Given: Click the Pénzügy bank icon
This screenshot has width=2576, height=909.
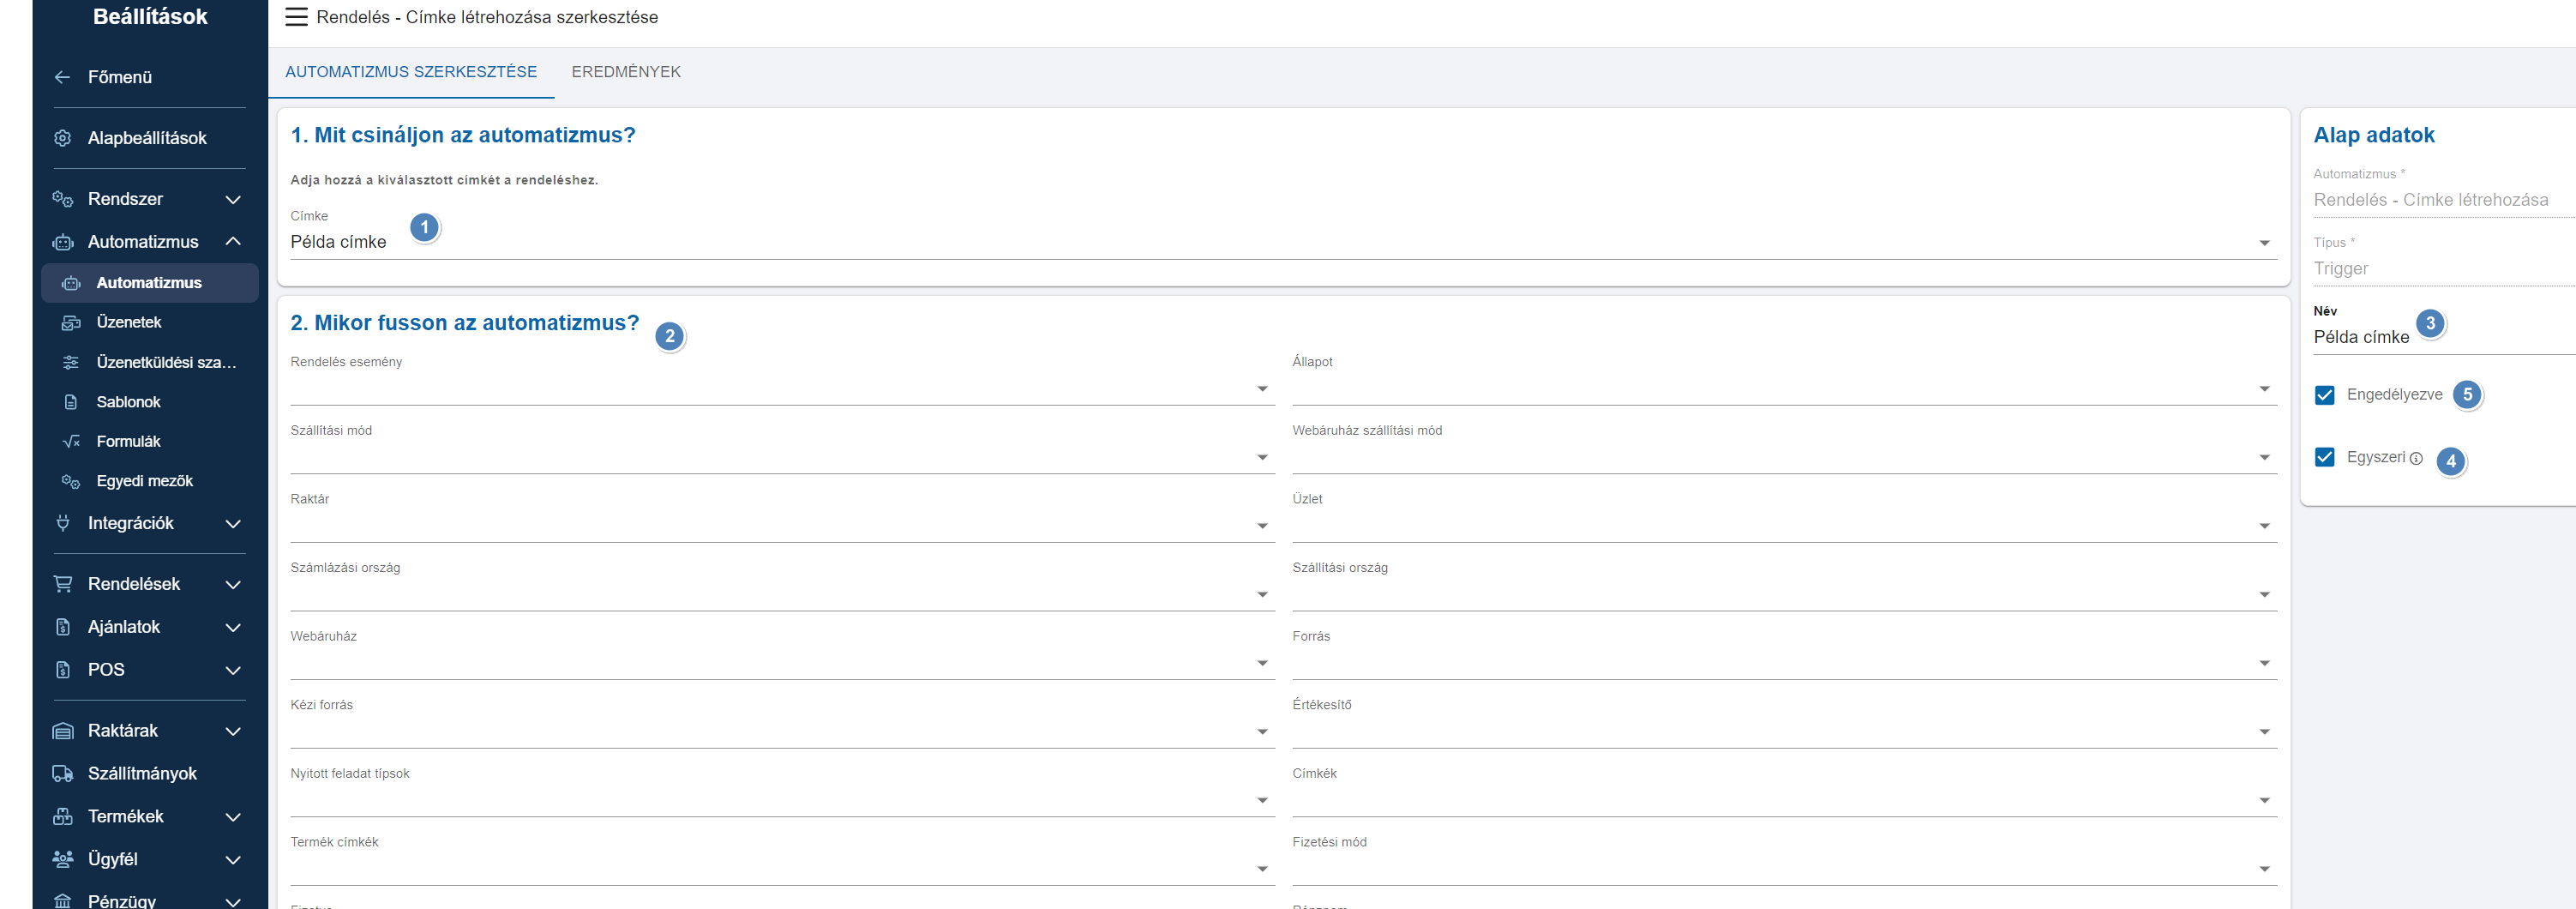Looking at the screenshot, I should [x=62, y=901].
